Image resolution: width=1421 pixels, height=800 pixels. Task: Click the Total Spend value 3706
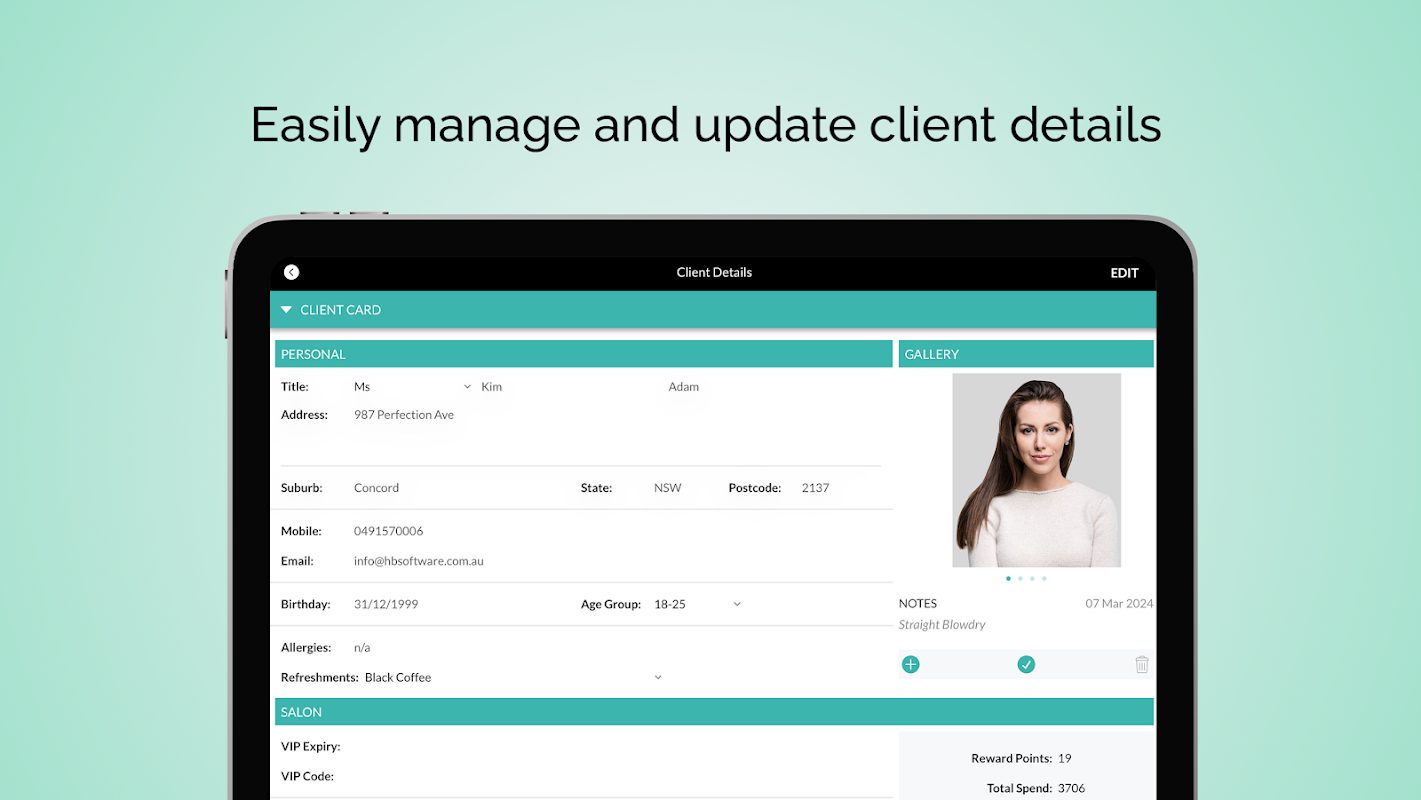click(x=1071, y=789)
